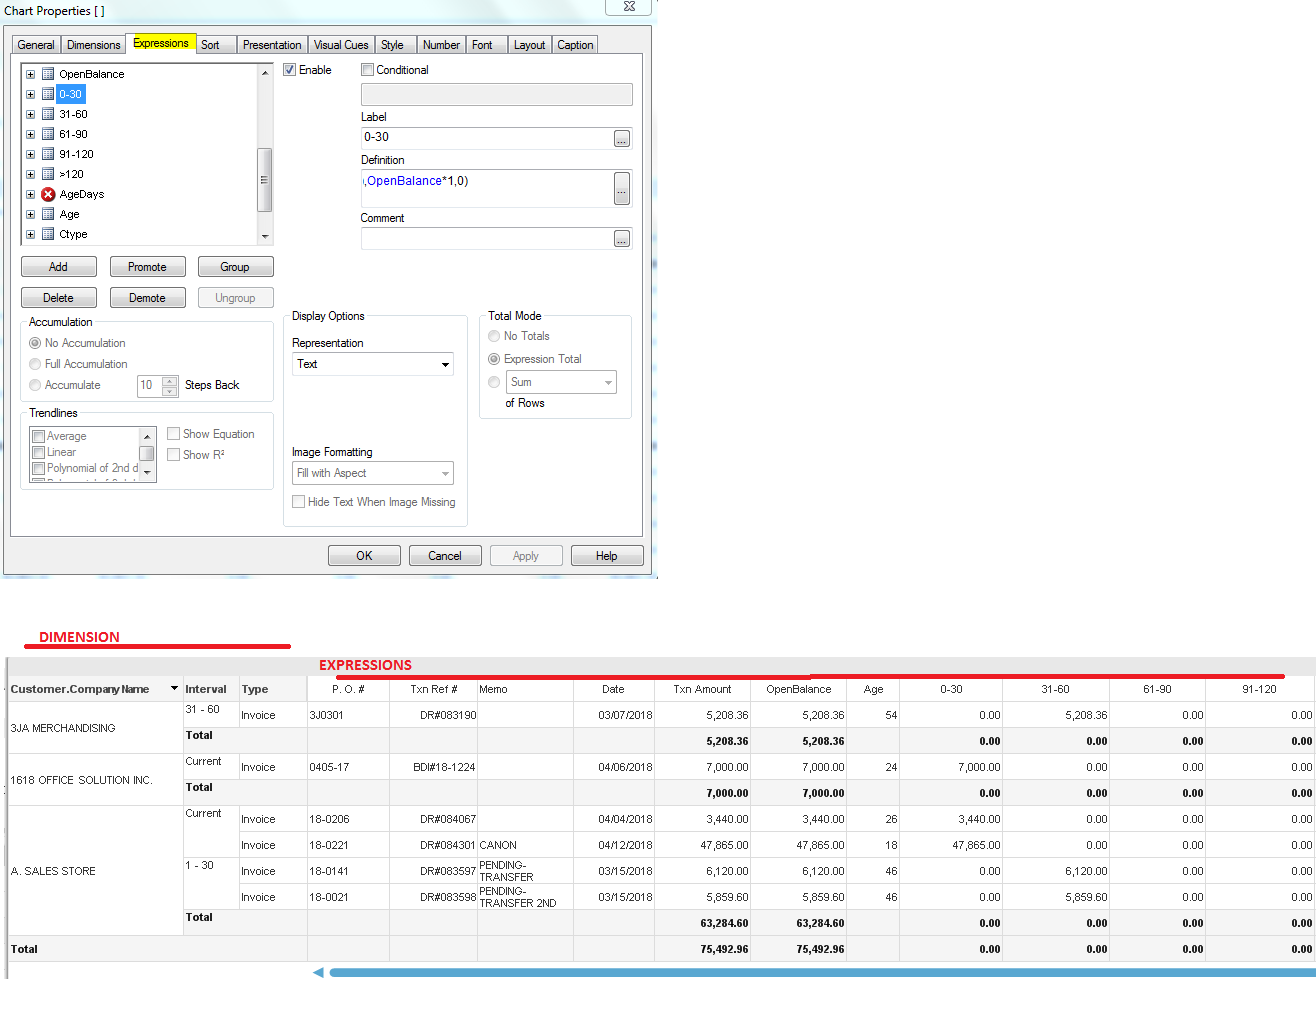The height and width of the screenshot is (1022, 1316).
Task: Click the table icon beside 61-90
Action: coord(48,134)
